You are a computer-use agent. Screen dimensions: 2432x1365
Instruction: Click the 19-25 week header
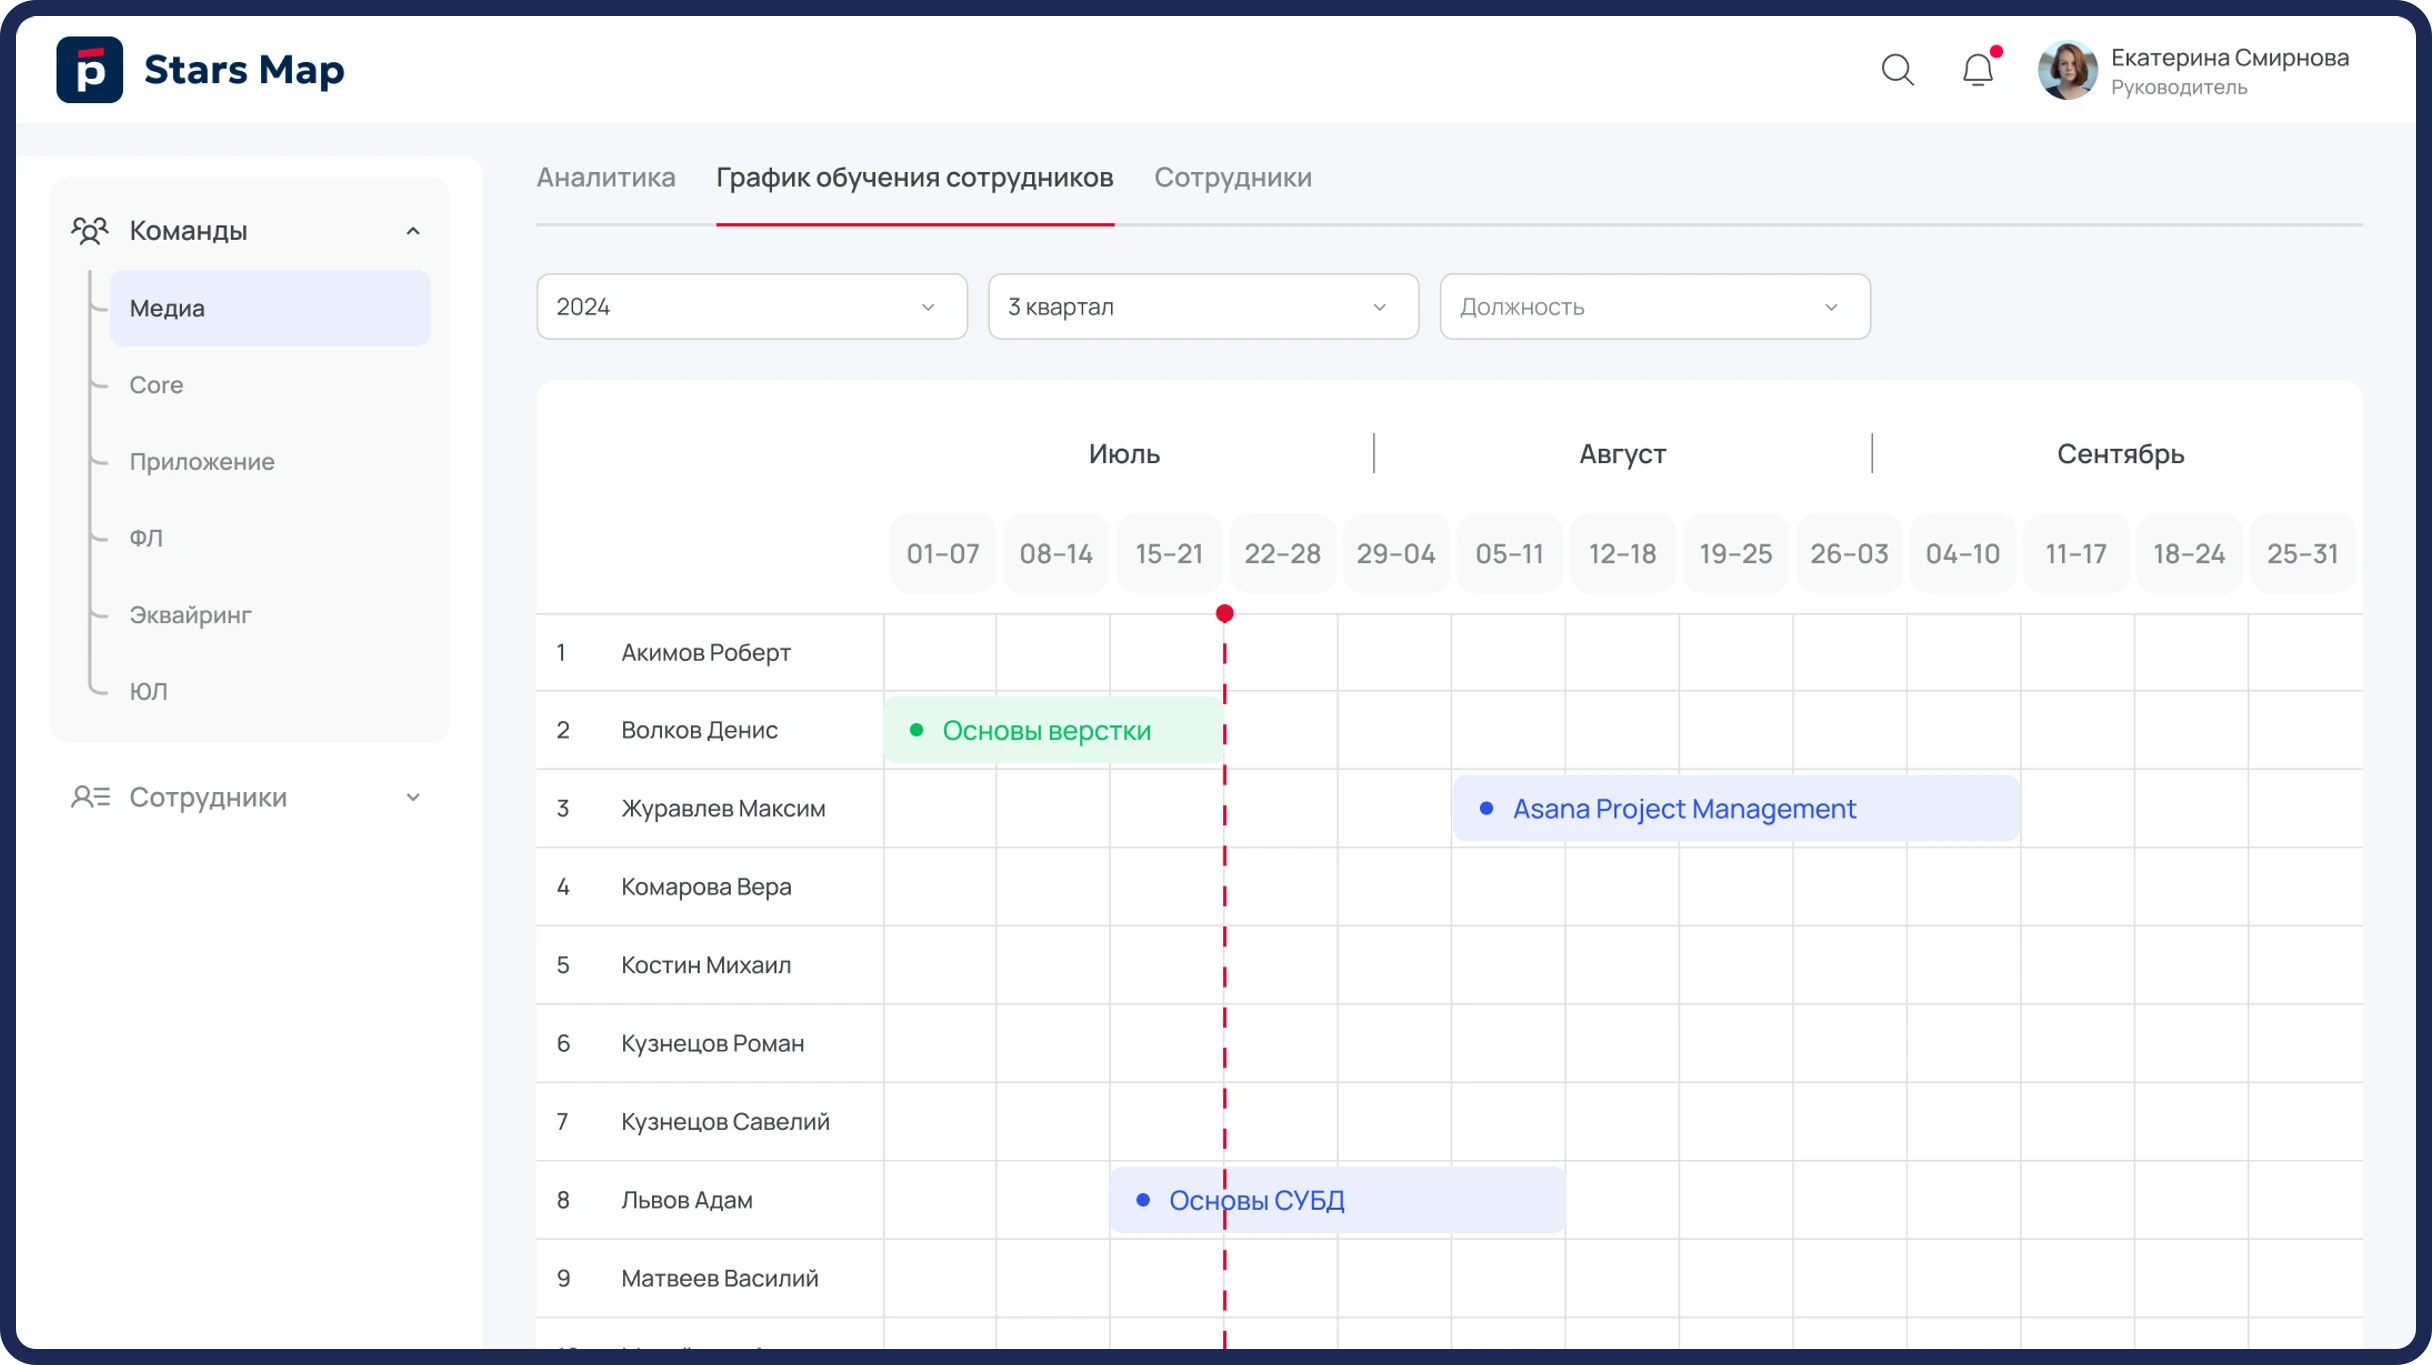1736,554
